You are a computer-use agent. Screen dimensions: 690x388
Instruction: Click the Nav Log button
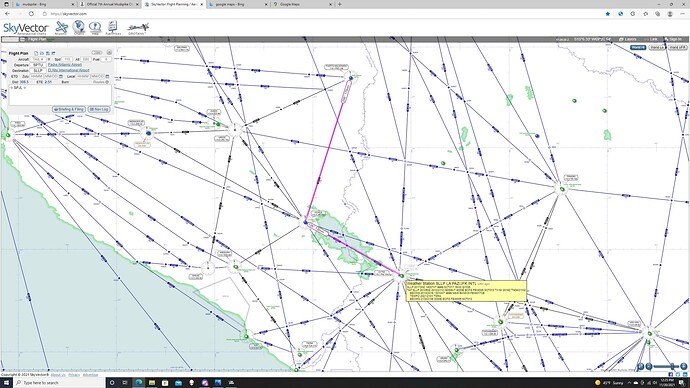tap(99, 109)
